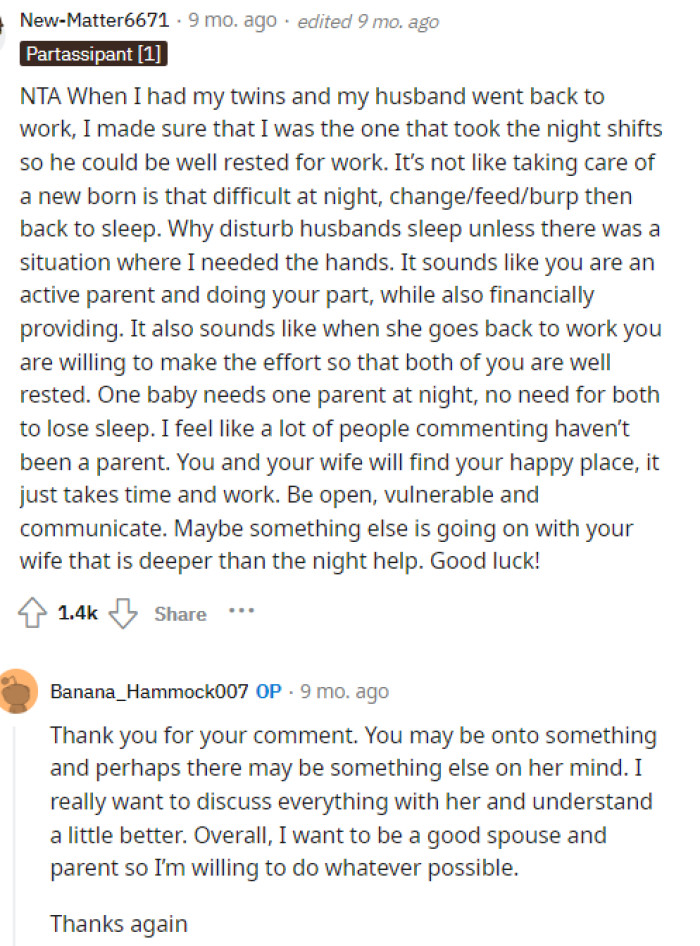
Task: Click the Share text label
Action: [180, 614]
